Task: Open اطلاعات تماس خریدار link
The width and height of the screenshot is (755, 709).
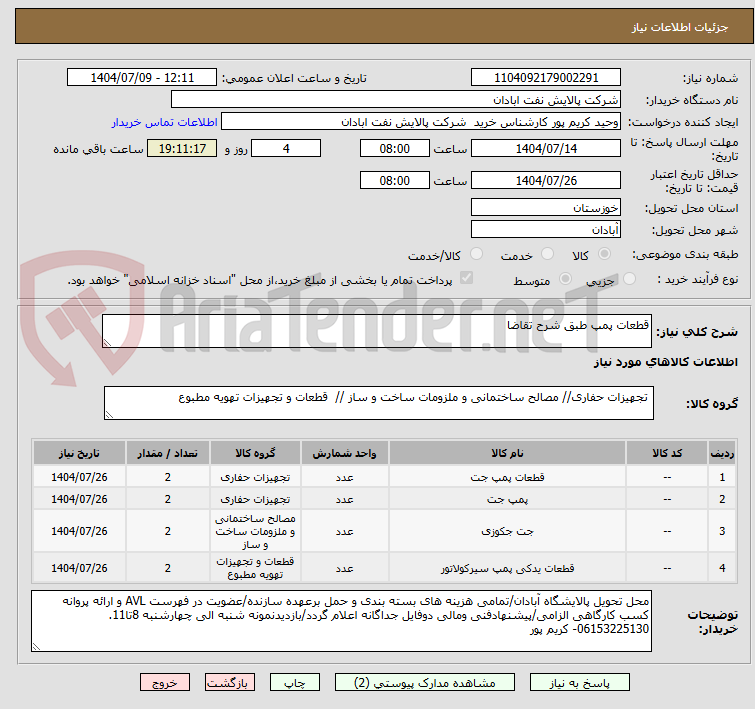Action: coord(165,122)
